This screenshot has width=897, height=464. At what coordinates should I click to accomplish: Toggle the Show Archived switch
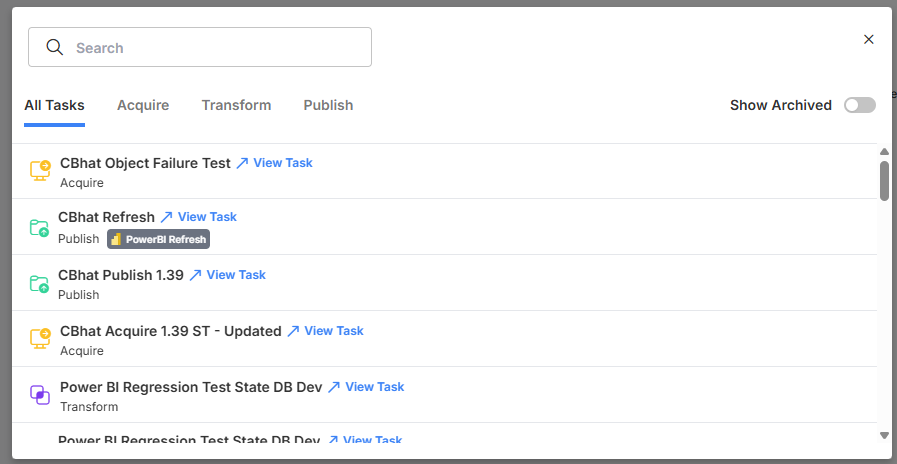[860, 105]
